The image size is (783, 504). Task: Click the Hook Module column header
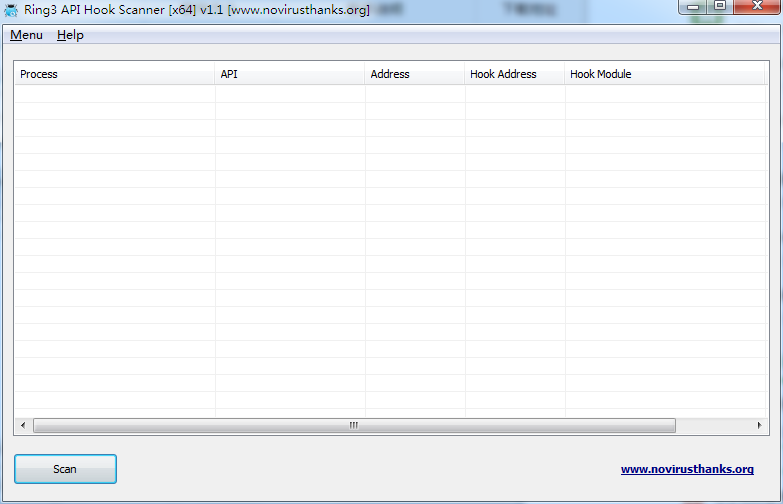tap(665, 74)
